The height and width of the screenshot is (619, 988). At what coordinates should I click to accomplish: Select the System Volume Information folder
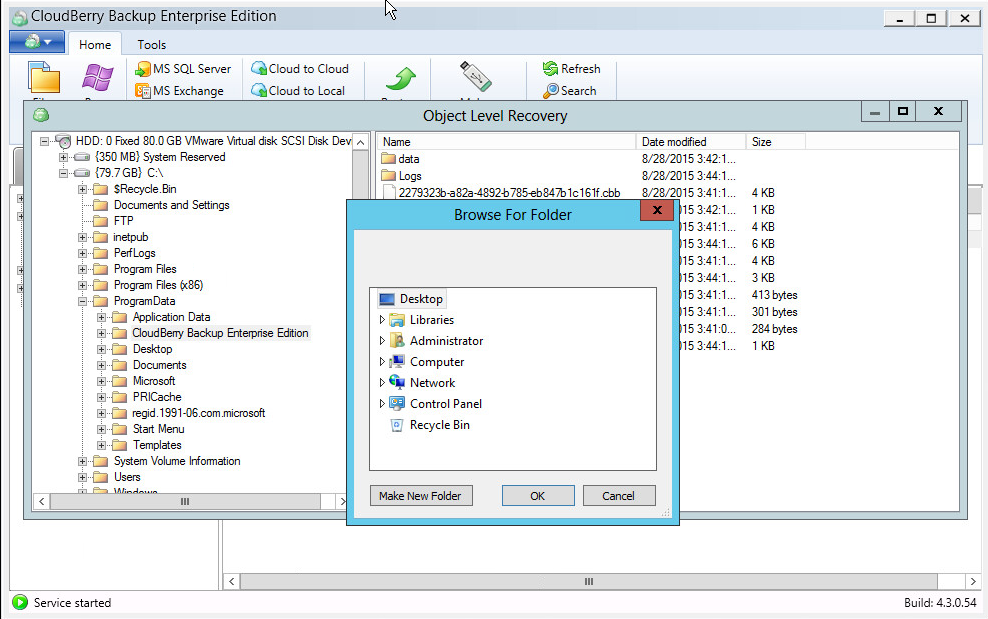click(x=177, y=461)
